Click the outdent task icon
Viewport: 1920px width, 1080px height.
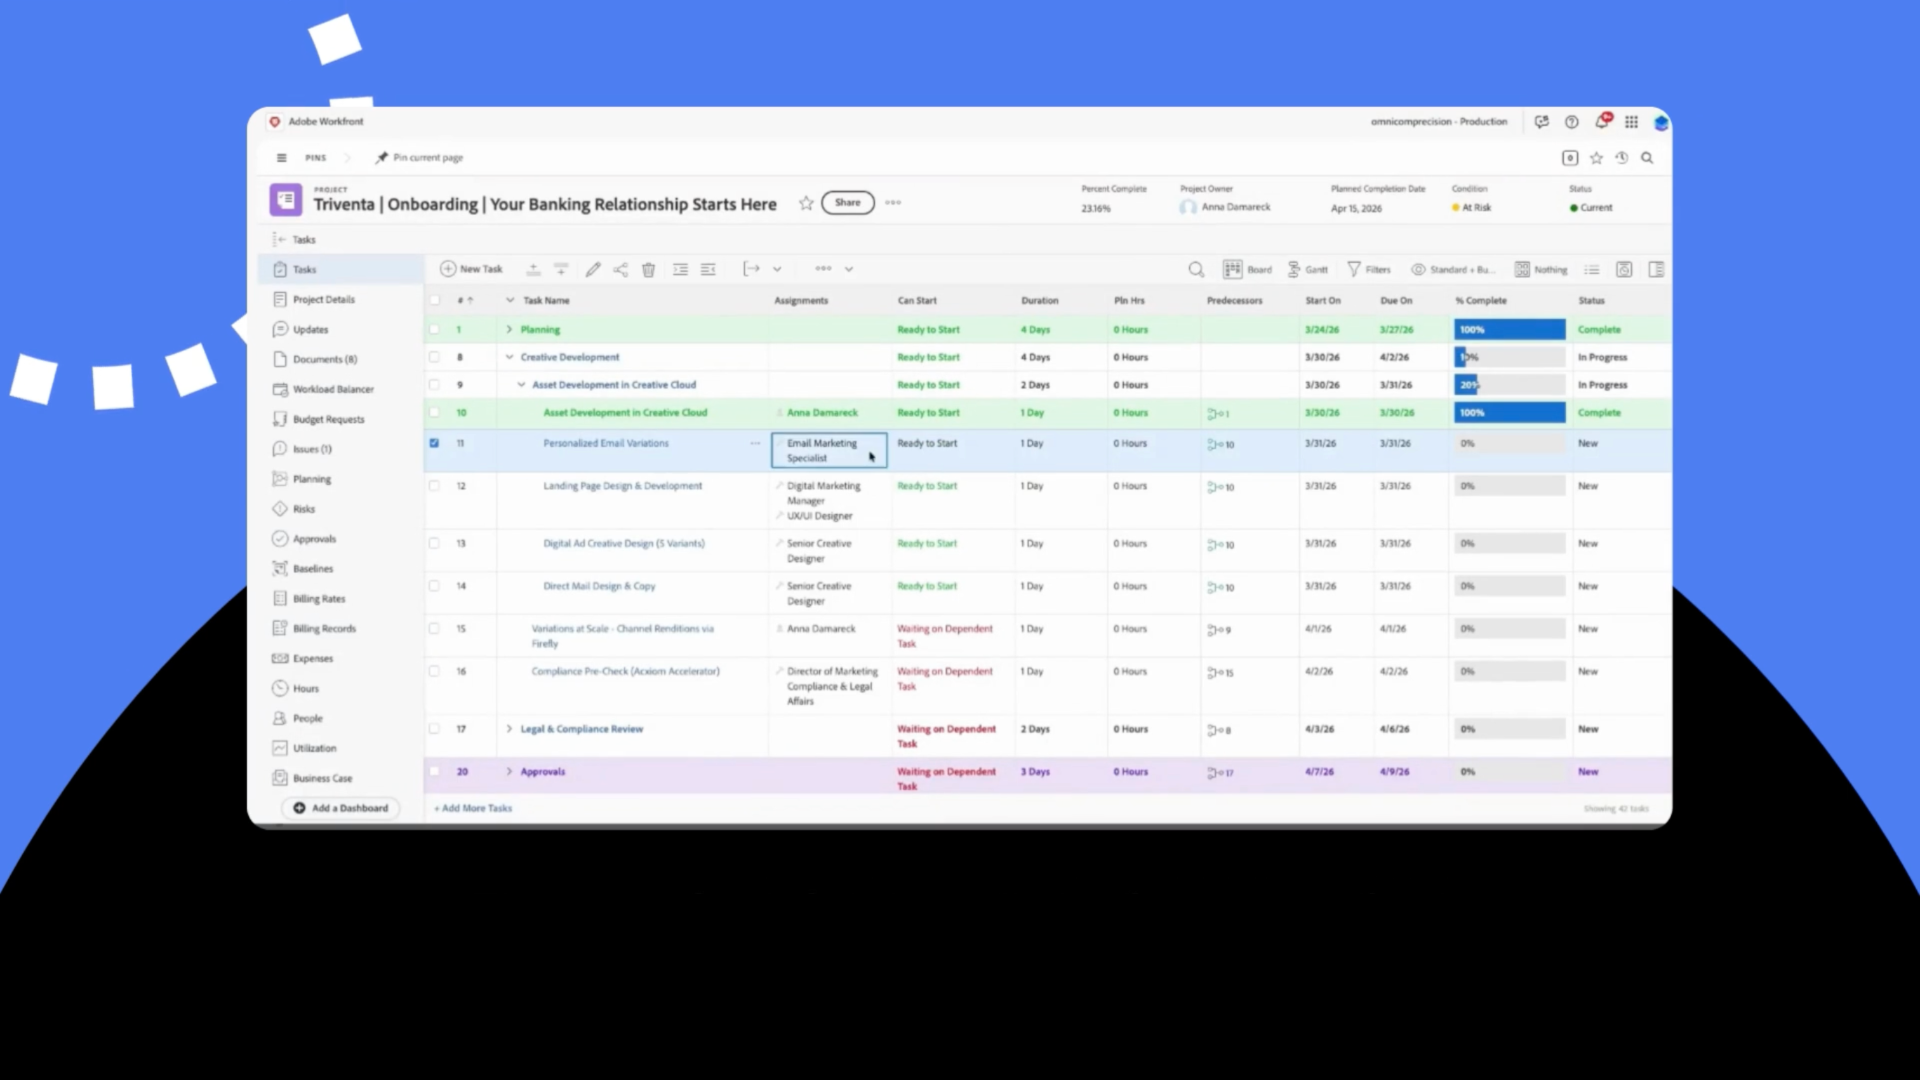pyautogui.click(x=708, y=269)
